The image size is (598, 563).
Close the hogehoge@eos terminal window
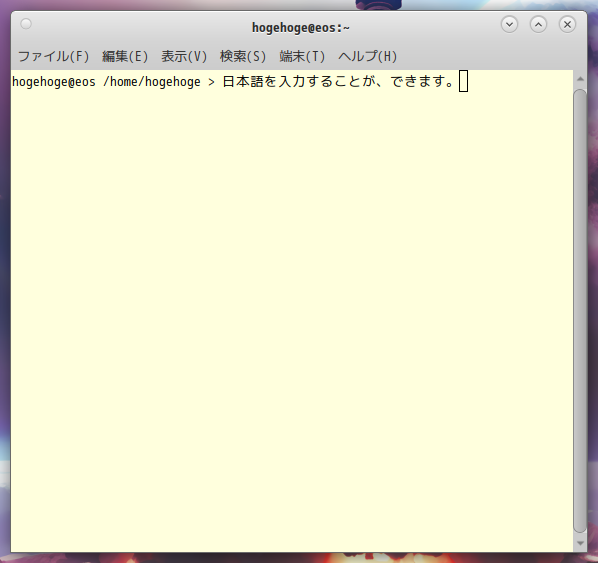(567, 24)
